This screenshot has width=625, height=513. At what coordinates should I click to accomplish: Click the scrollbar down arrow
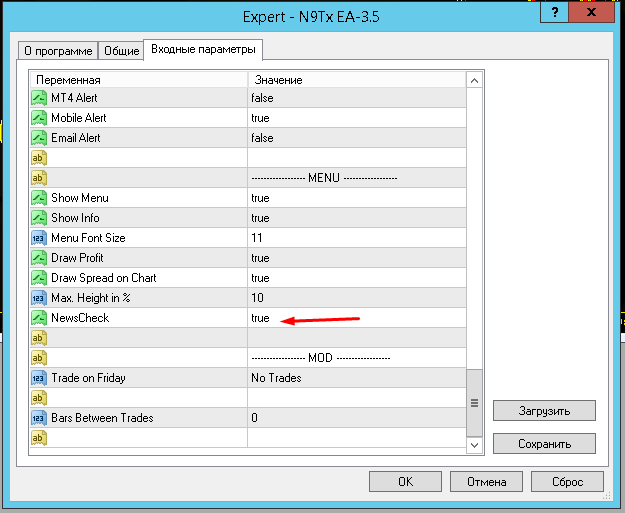click(x=474, y=445)
